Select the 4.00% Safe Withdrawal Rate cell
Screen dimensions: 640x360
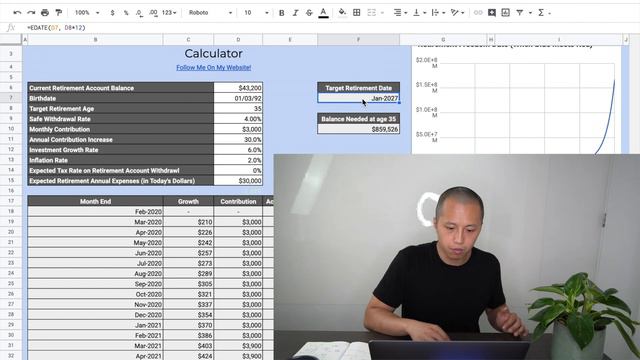pos(238,119)
